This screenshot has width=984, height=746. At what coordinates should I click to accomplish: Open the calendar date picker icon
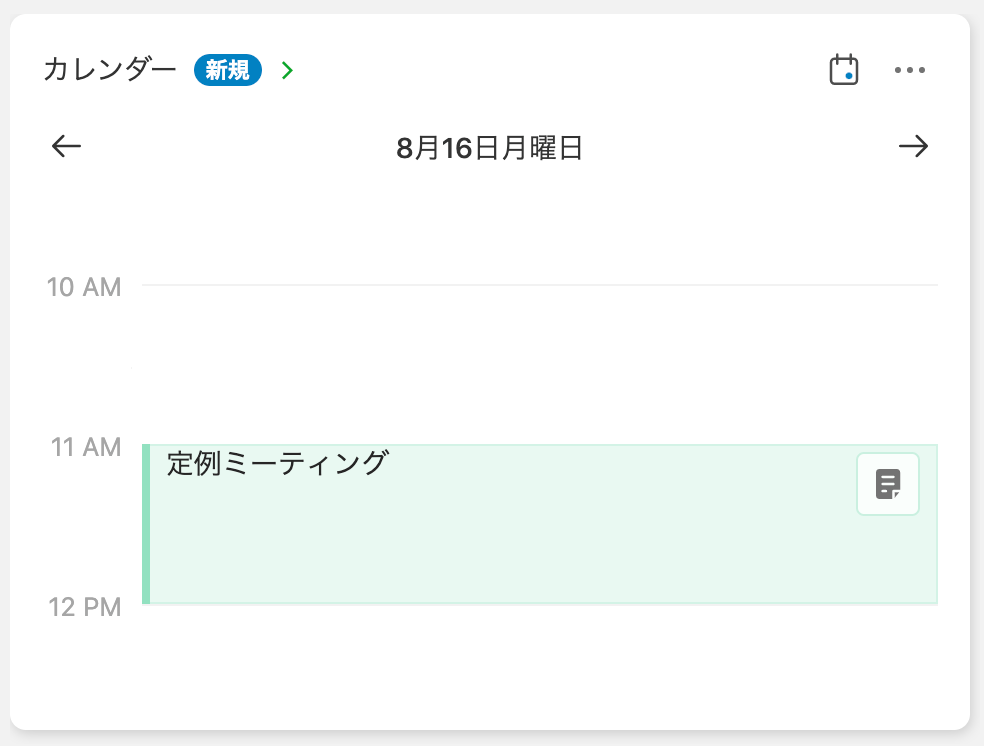(844, 70)
